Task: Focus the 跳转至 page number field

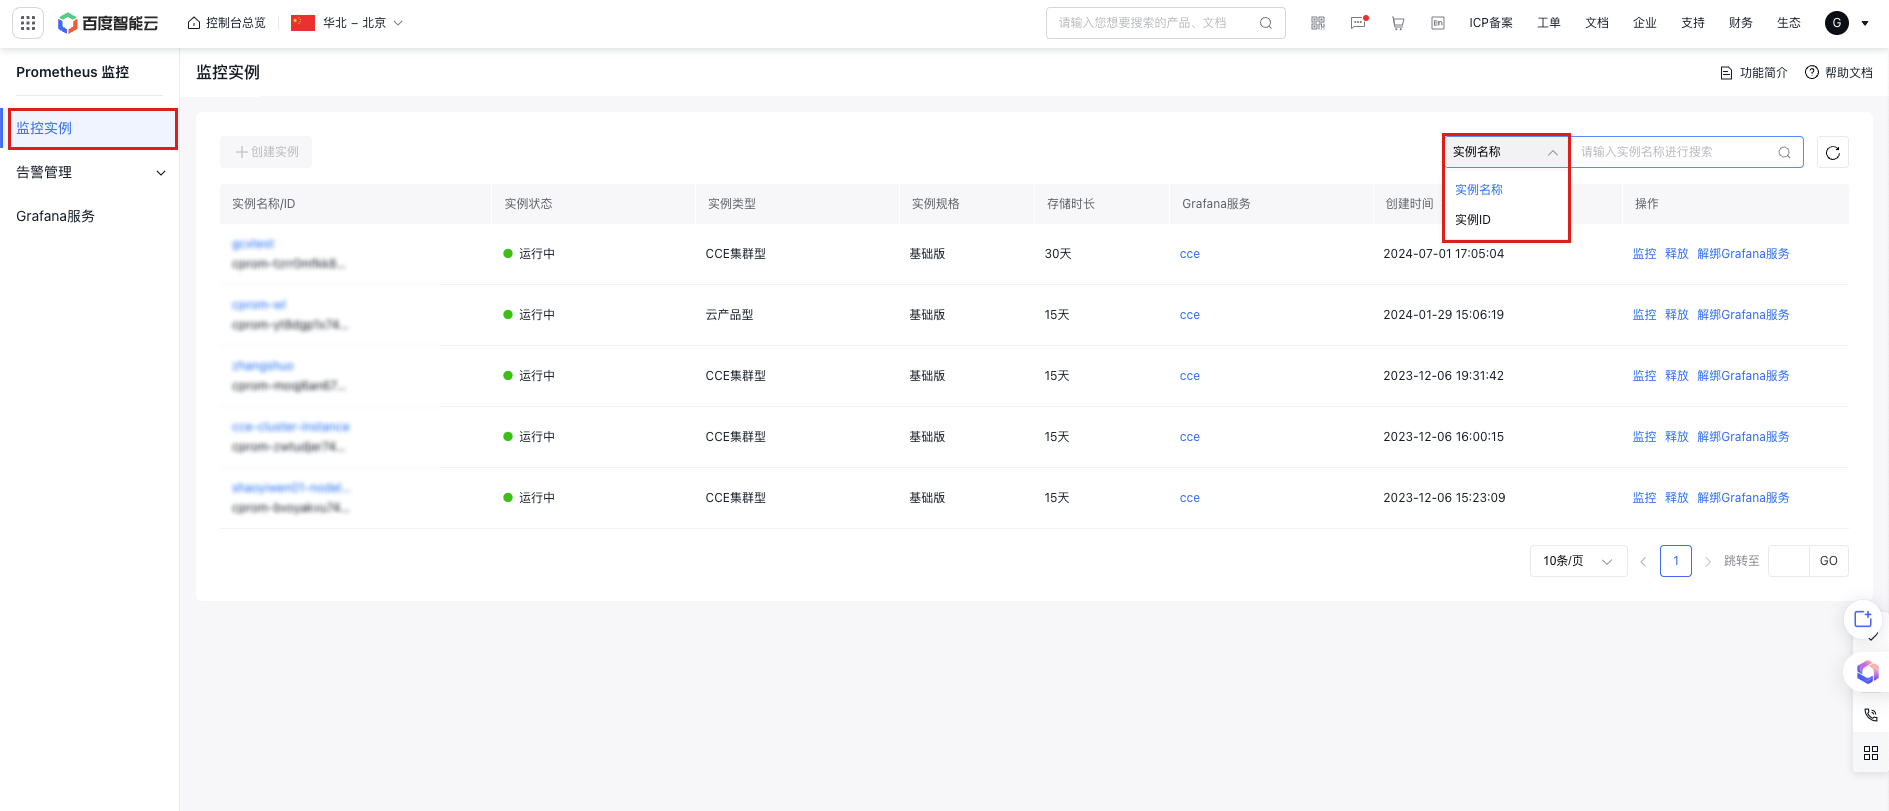Action: pyautogui.click(x=1788, y=561)
